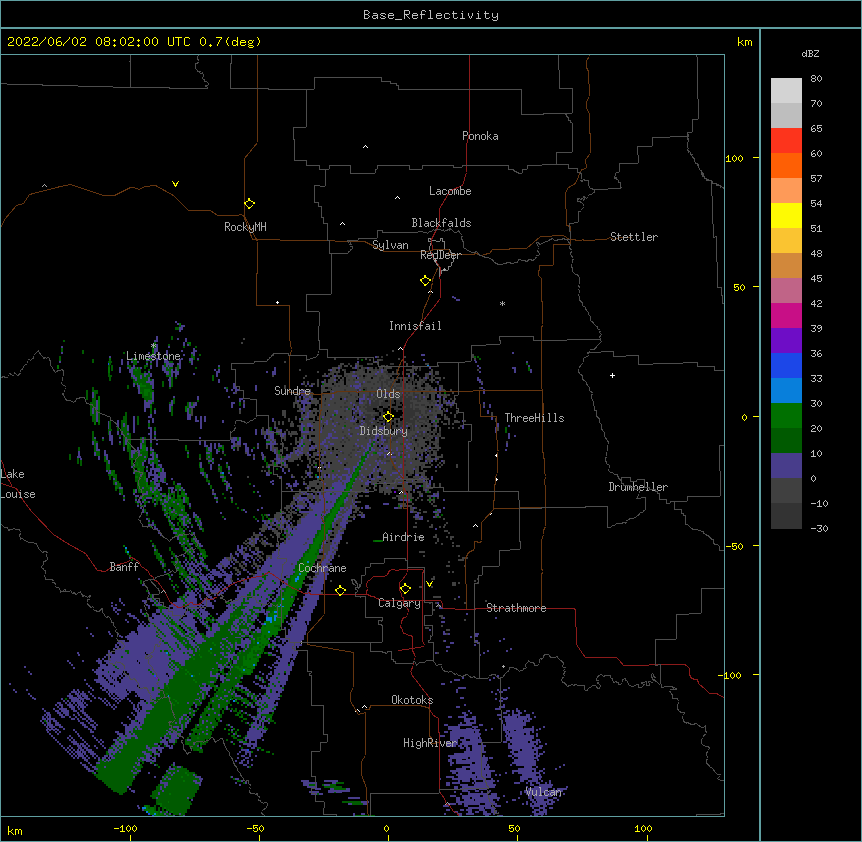Select the green 20–30 dBZ legend swatch
Viewport: 862px width, 842px height.
pyautogui.click(x=786, y=416)
